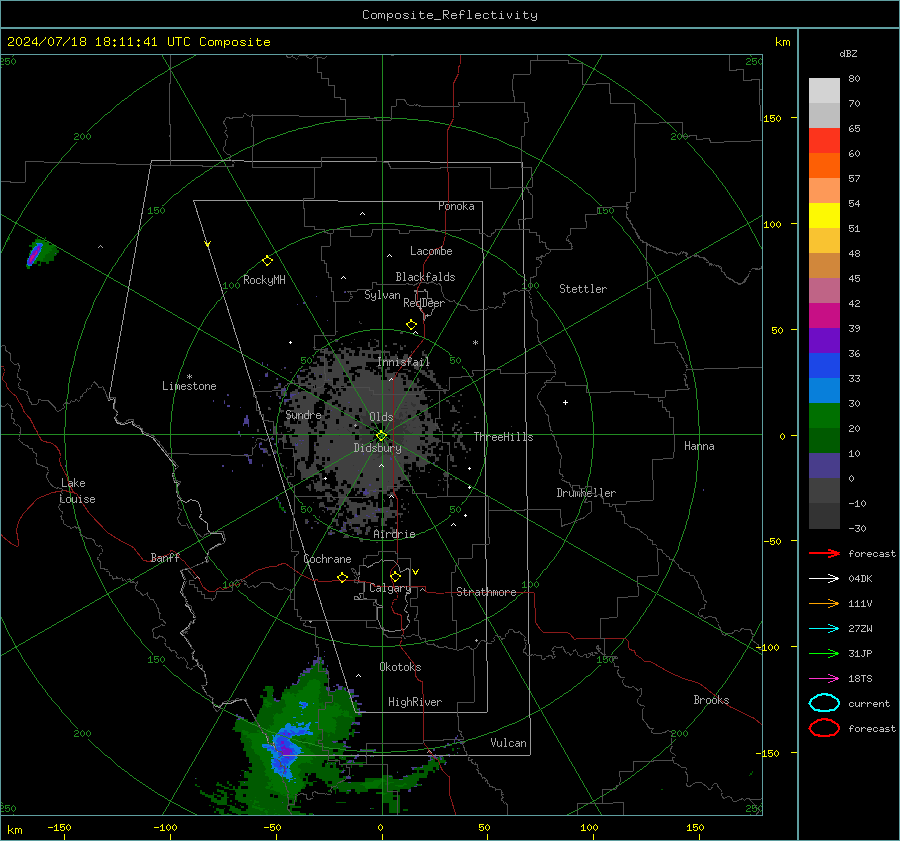Click the Drumheller label
900x841 pixels.
[x=586, y=493]
